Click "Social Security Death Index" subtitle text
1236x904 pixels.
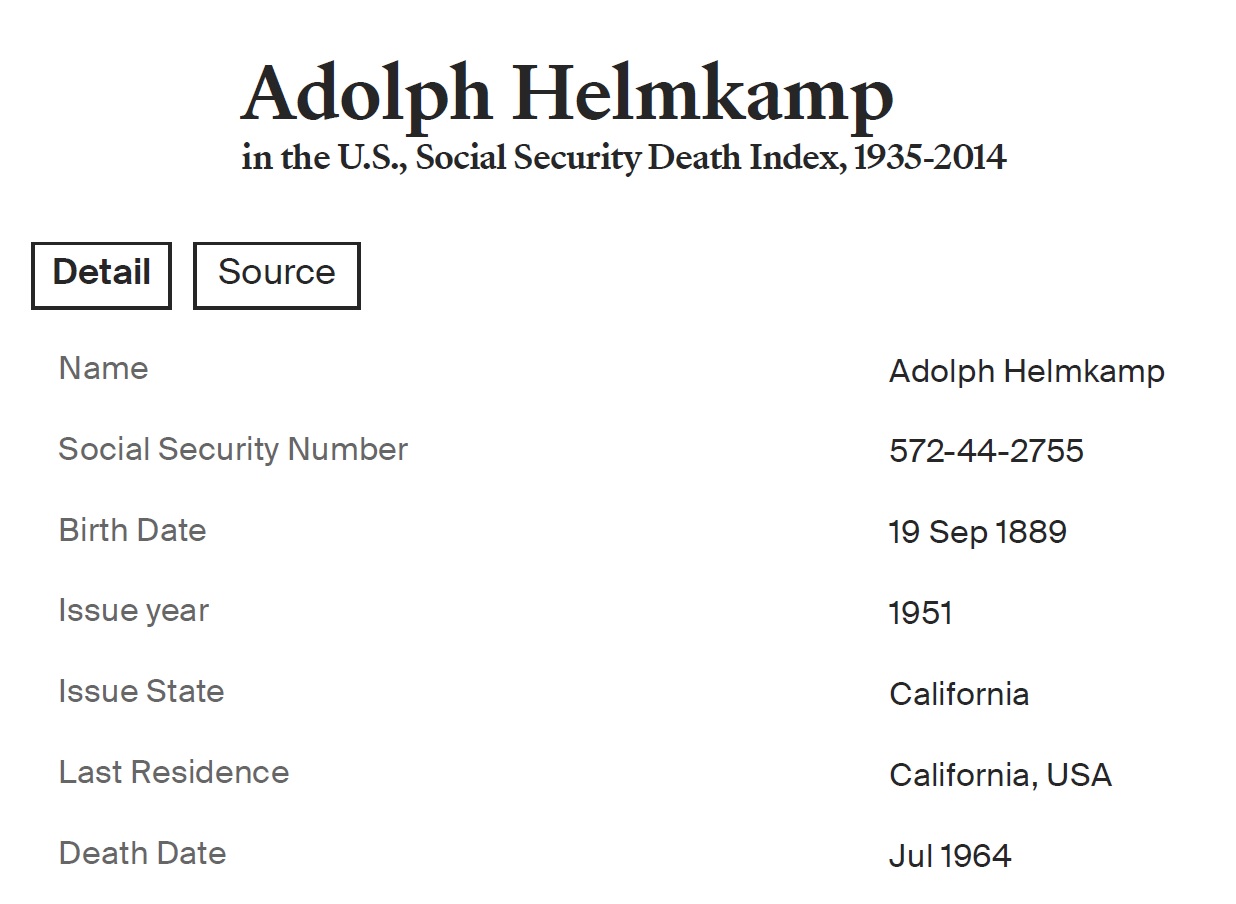click(627, 158)
